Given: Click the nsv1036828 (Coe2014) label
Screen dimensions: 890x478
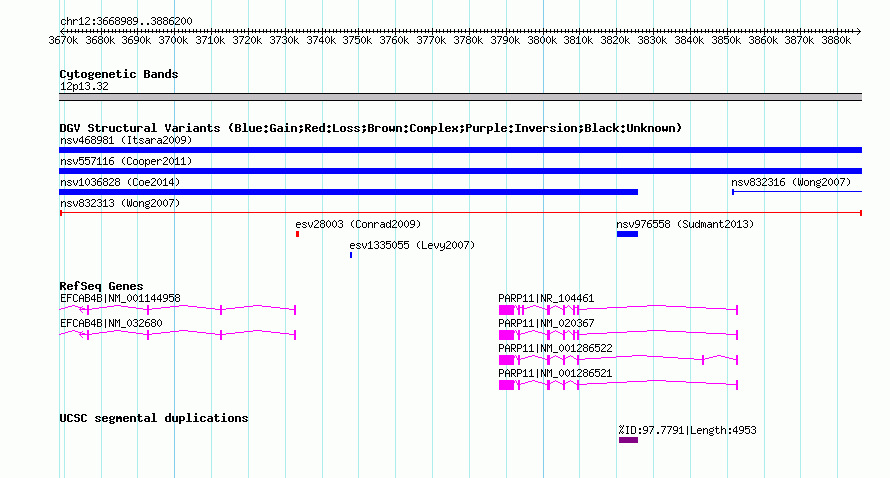Looking at the screenshot, I should 120,182.
